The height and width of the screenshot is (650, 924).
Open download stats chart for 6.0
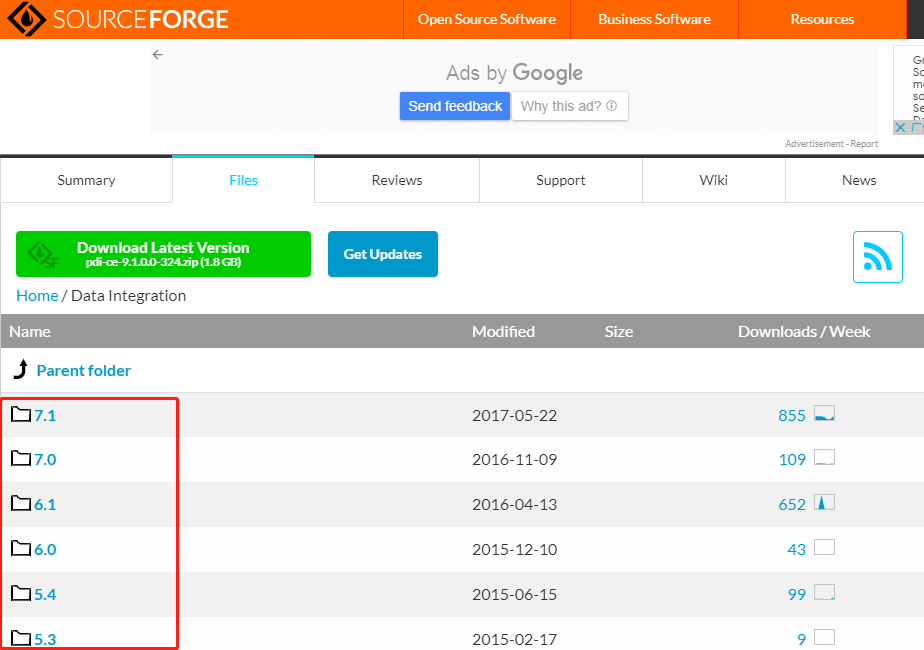[824, 547]
